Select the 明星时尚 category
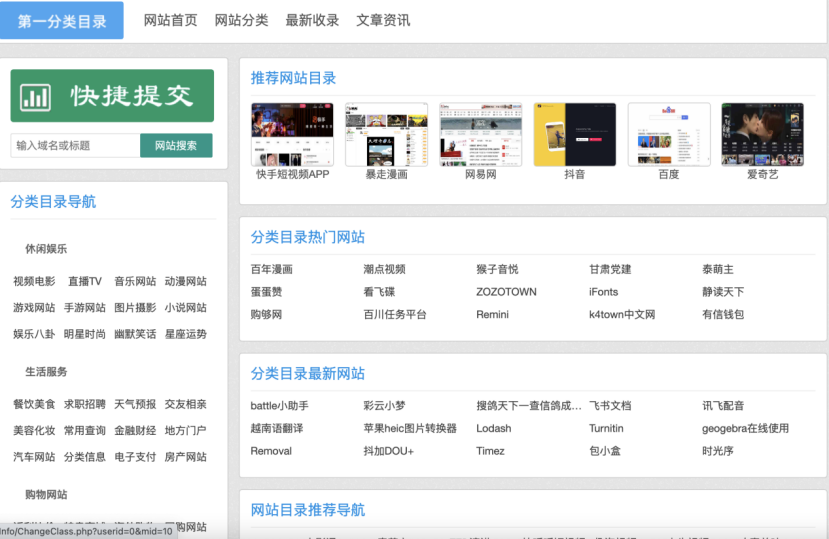The width and height of the screenshot is (829, 539). point(85,334)
